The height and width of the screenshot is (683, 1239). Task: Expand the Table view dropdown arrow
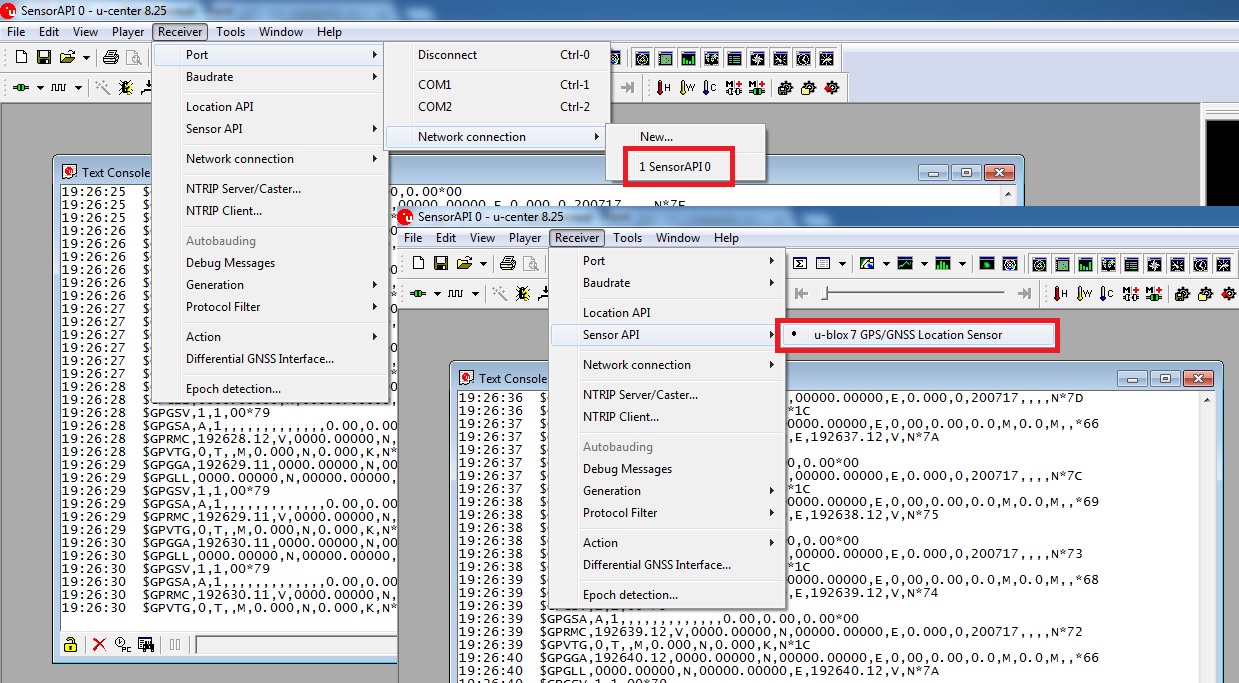(x=843, y=264)
